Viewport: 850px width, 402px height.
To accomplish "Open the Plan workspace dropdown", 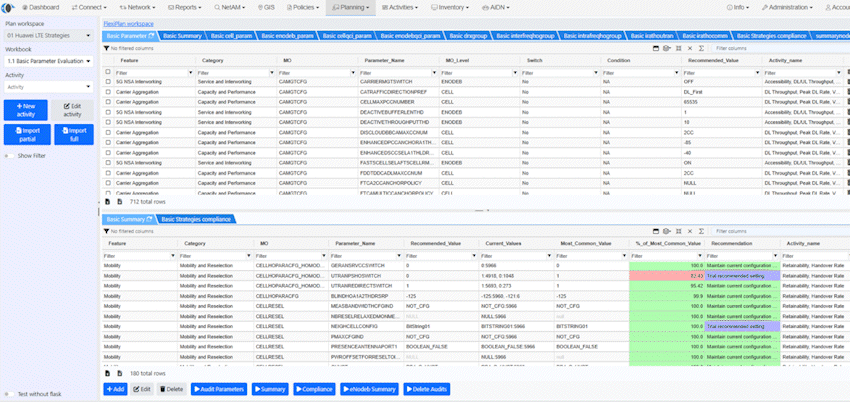I will [x=48, y=35].
